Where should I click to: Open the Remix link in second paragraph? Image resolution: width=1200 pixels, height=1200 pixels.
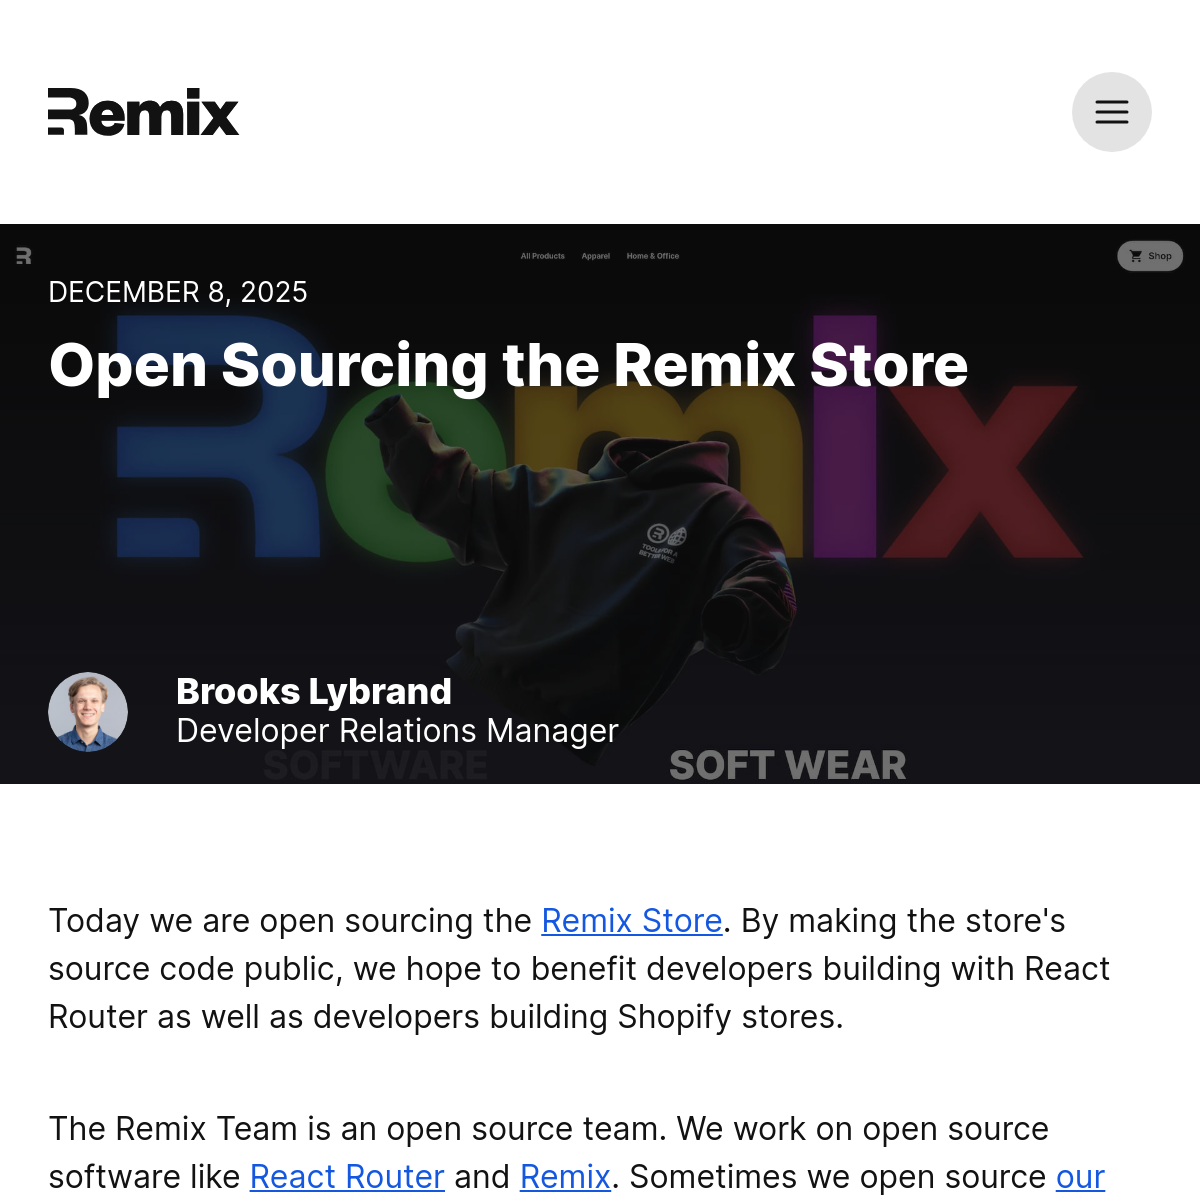tap(565, 1177)
